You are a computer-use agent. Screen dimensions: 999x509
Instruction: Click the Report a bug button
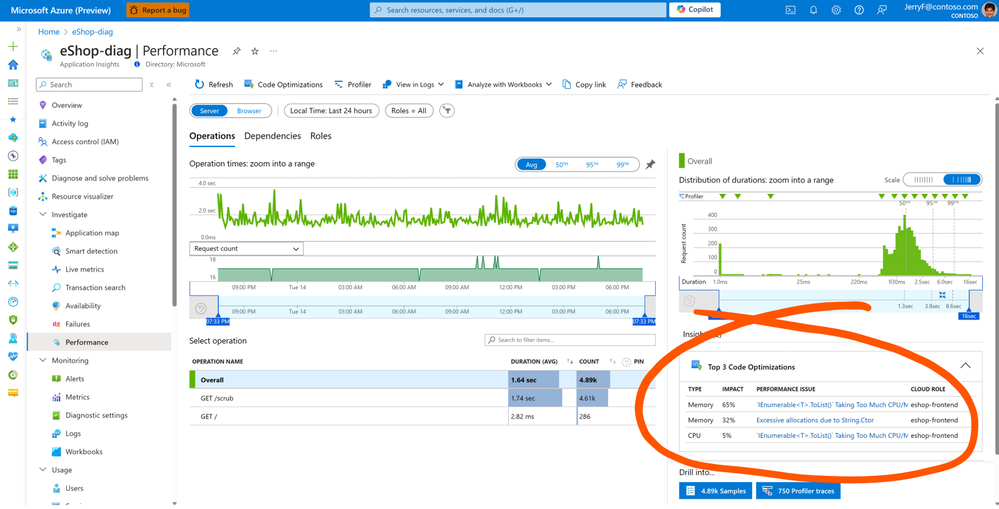157,10
